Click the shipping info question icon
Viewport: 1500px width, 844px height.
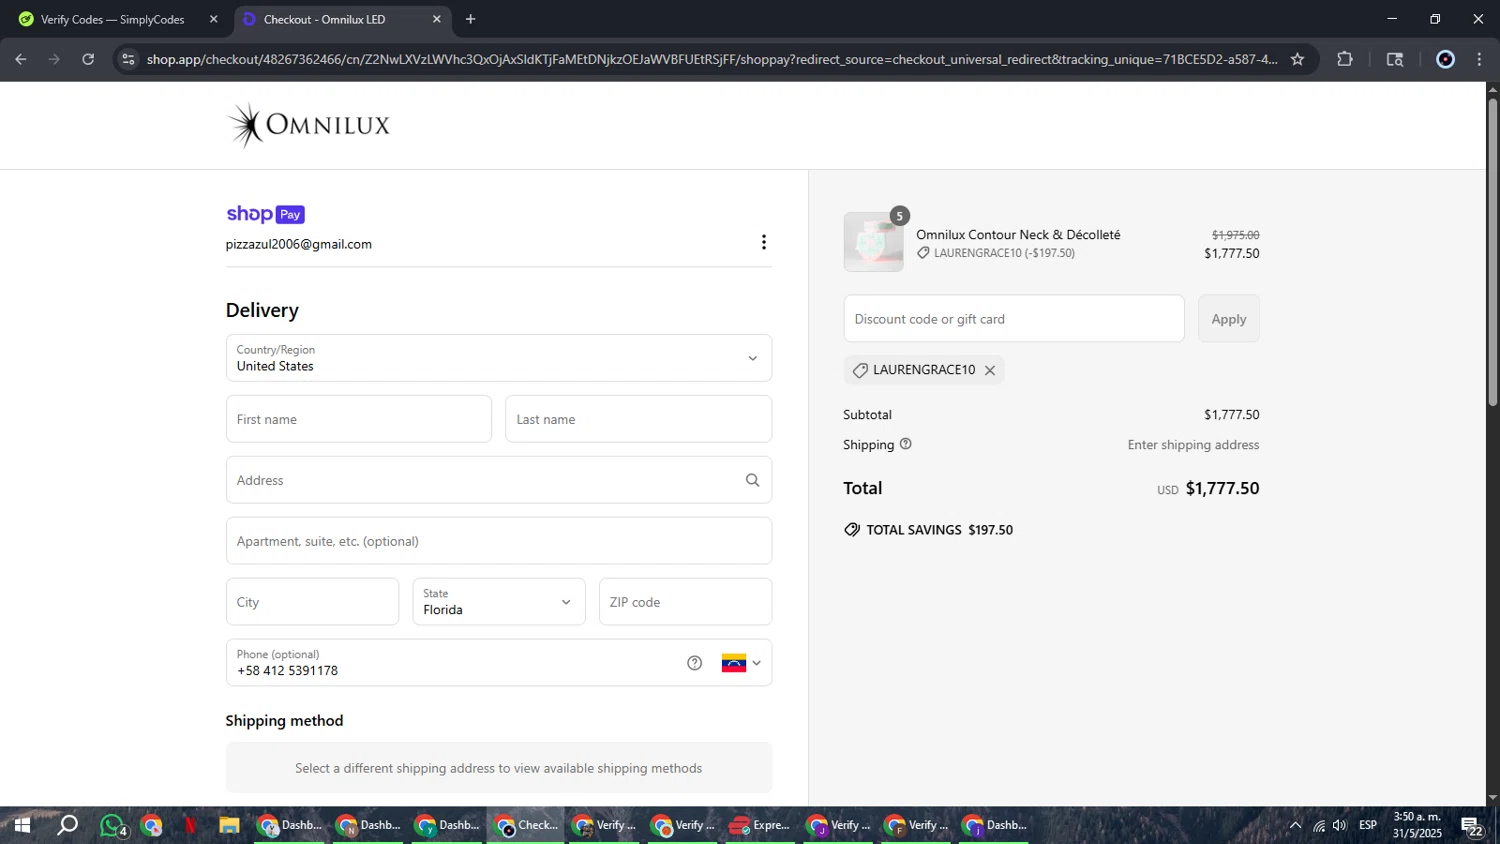tap(906, 444)
